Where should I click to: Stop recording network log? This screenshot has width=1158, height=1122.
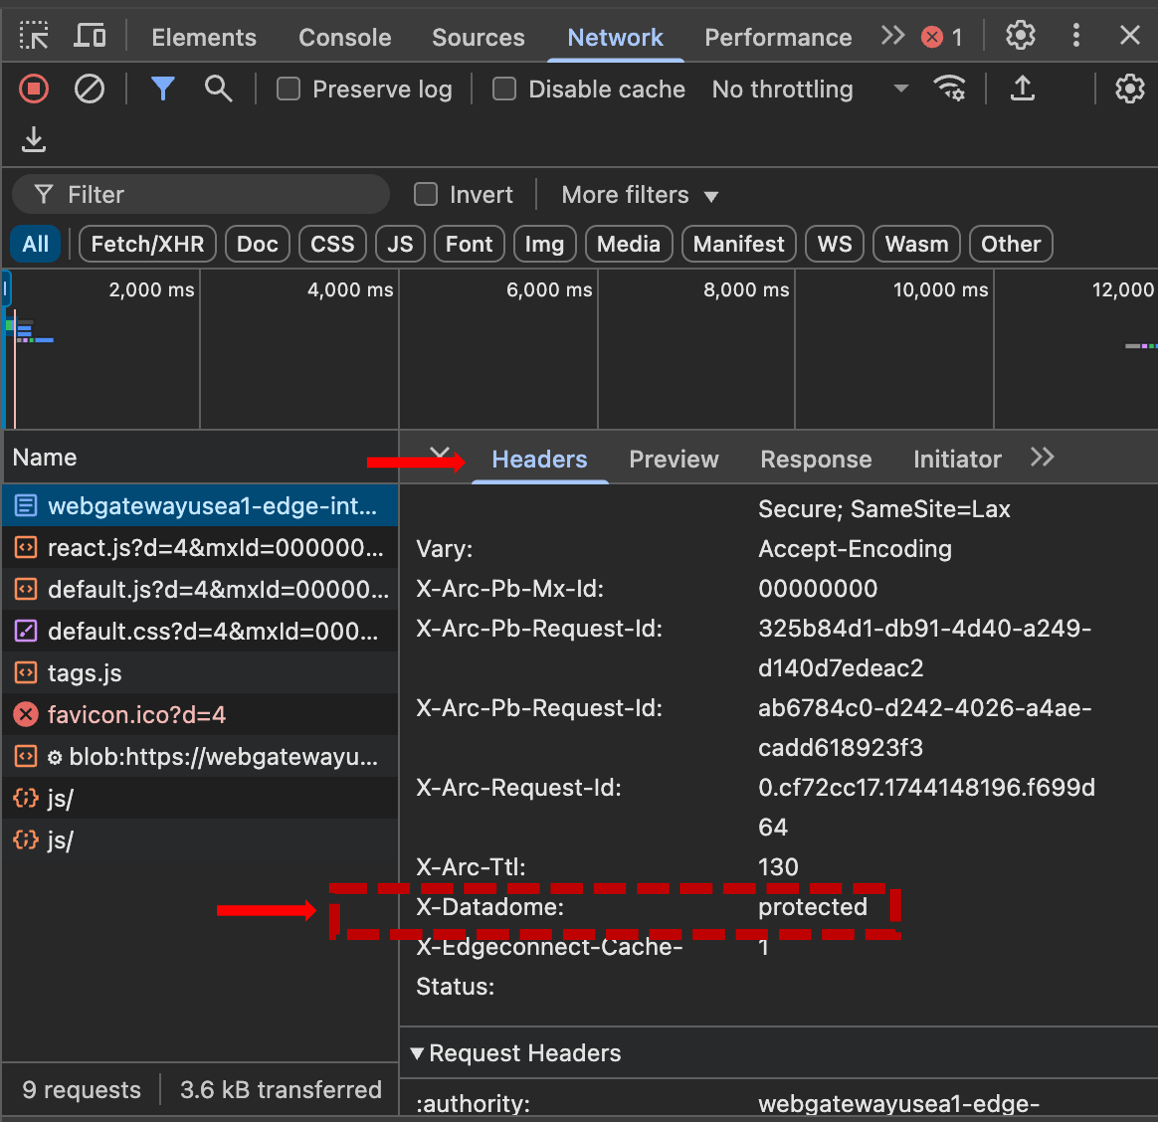click(34, 89)
